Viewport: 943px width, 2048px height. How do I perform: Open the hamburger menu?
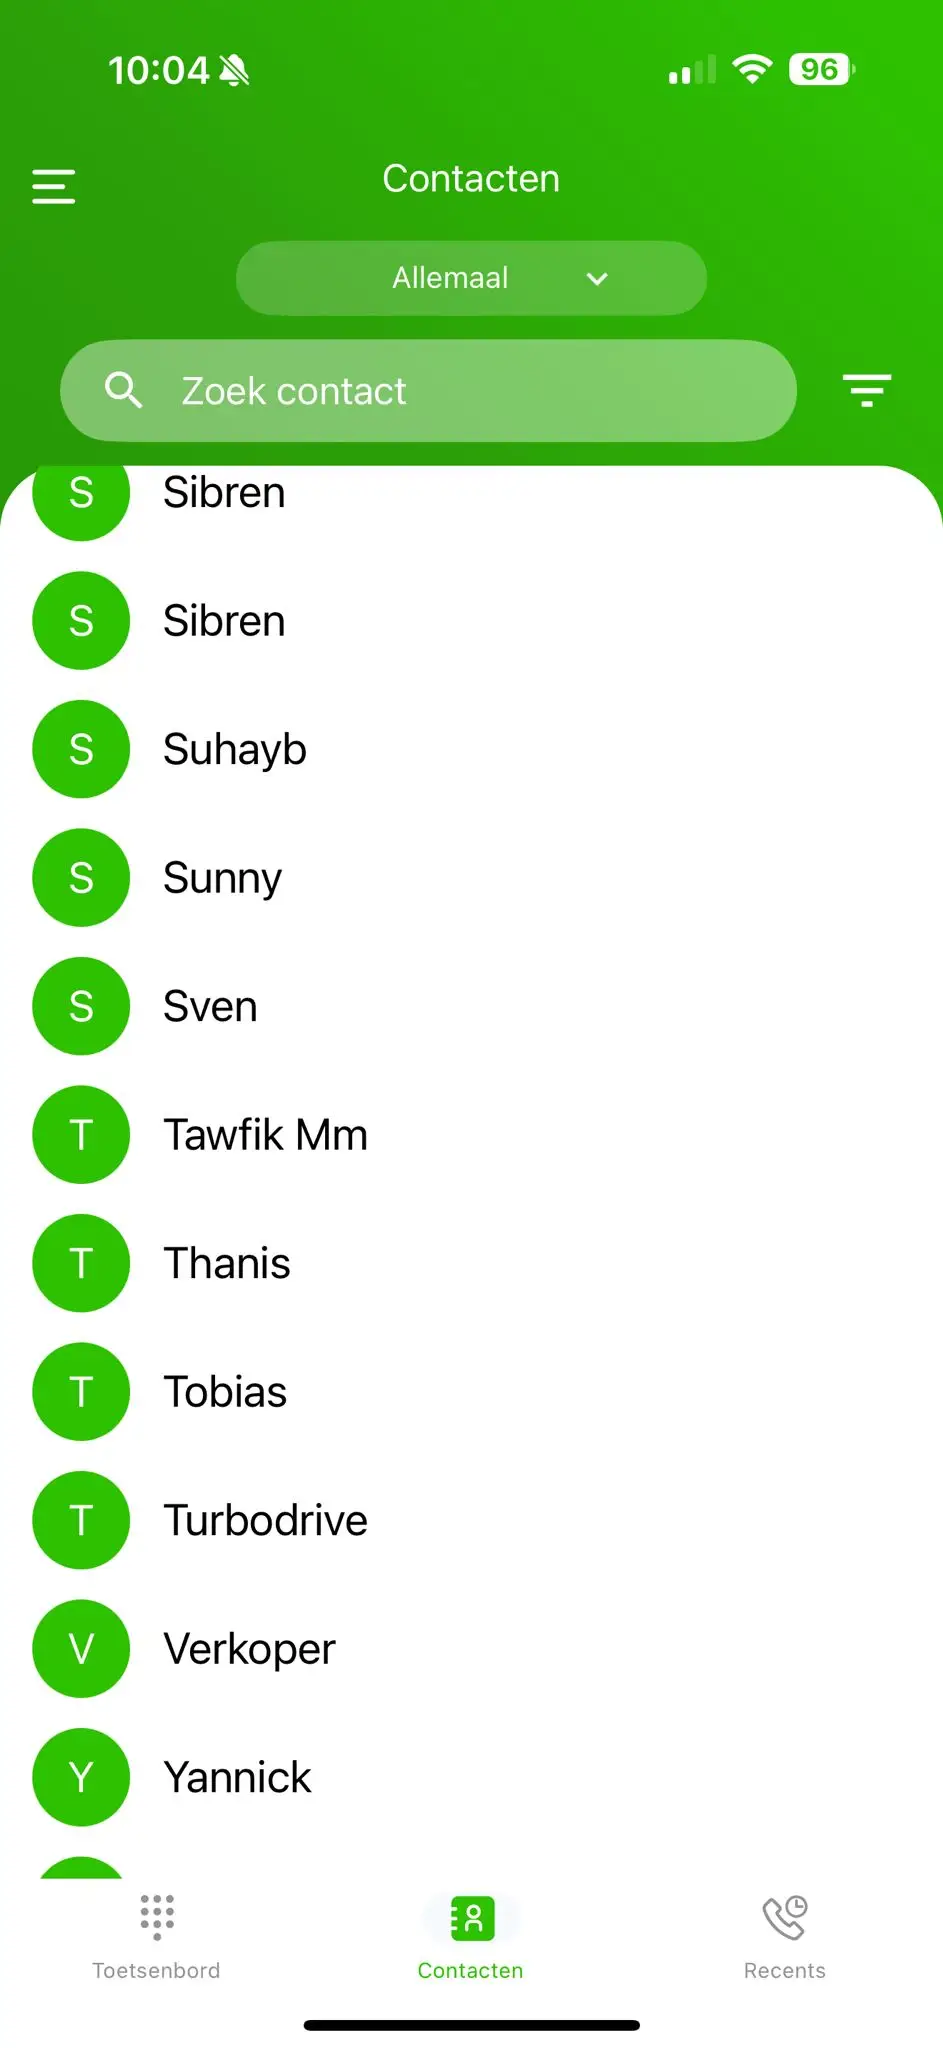(x=53, y=186)
